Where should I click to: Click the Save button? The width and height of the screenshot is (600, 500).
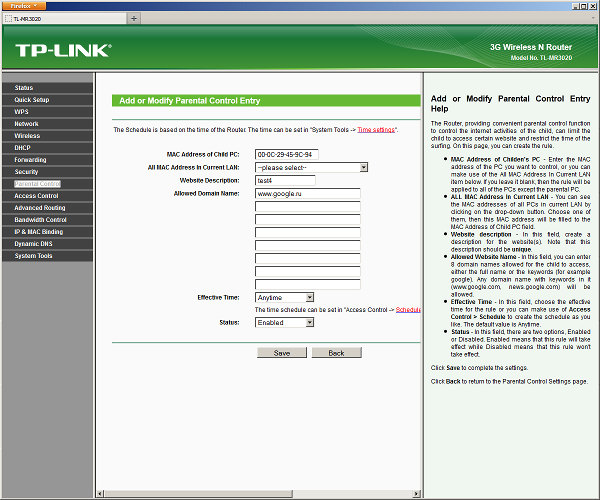tap(282, 353)
